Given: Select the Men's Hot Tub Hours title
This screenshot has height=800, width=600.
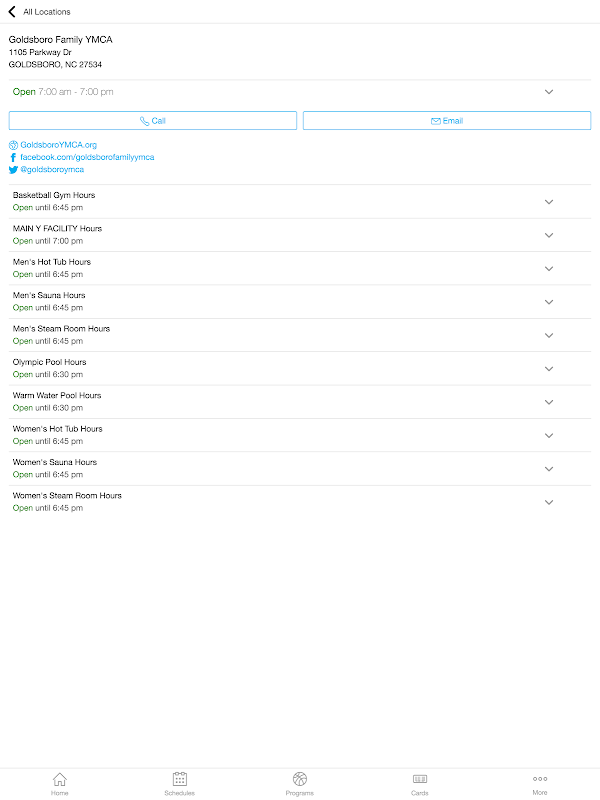Looking at the screenshot, I should click(52, 262).
